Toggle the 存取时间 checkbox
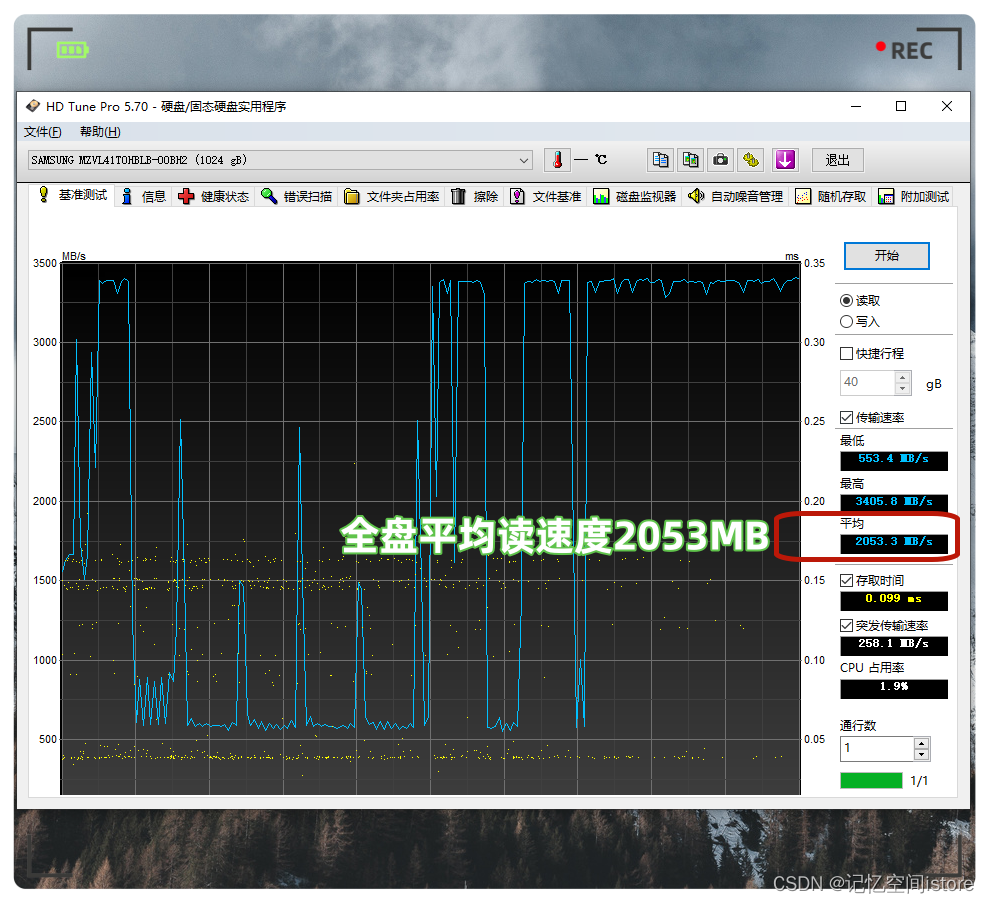The width and height of the screenshot is (989, 903). (x=846, y=580)
